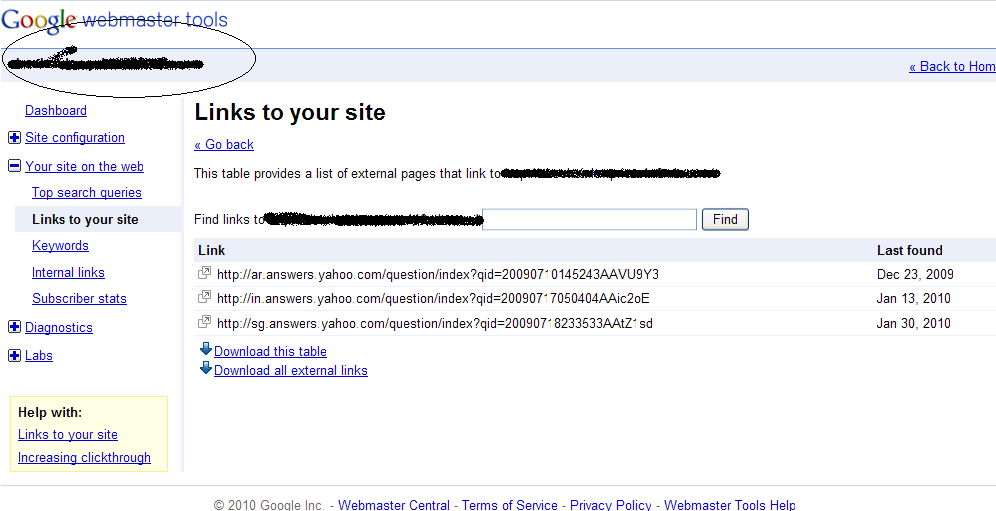
Task: Open external link icon for sg.answers.yahoo.com row
Action: 205,322
